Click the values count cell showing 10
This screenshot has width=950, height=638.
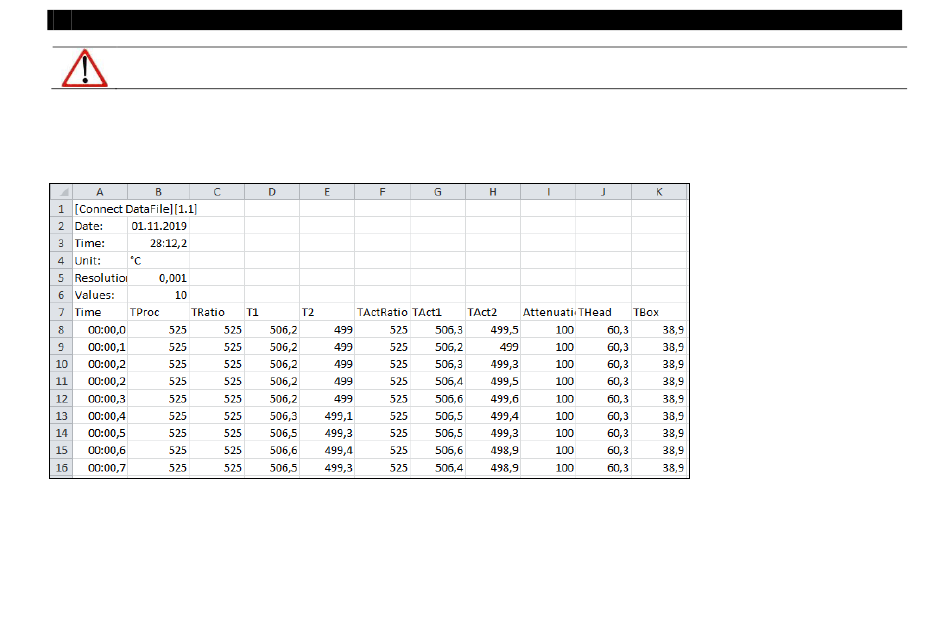[159, 295]
